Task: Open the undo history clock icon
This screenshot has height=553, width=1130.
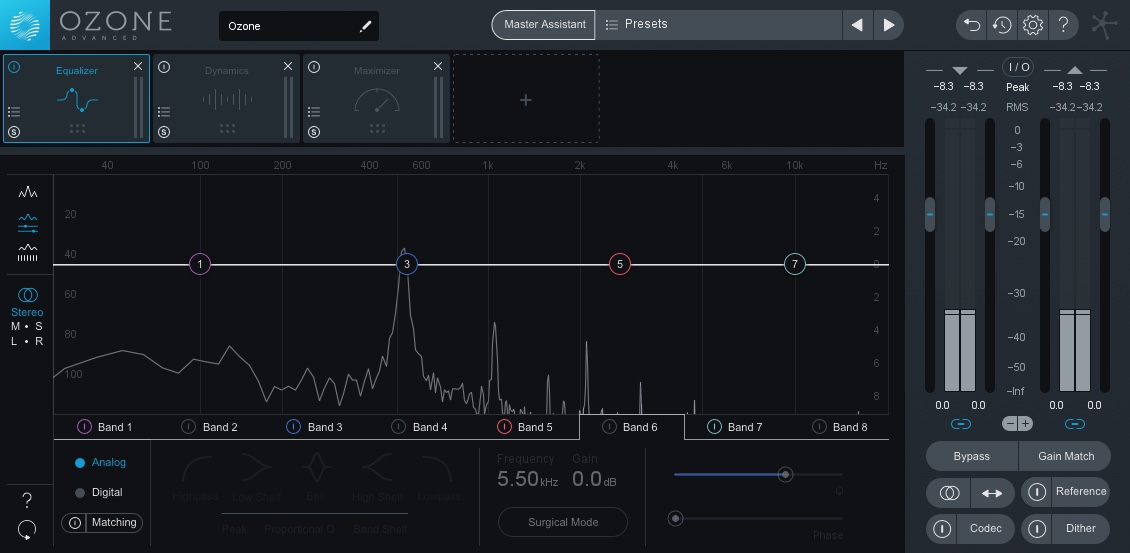Action: (1002, 25)
